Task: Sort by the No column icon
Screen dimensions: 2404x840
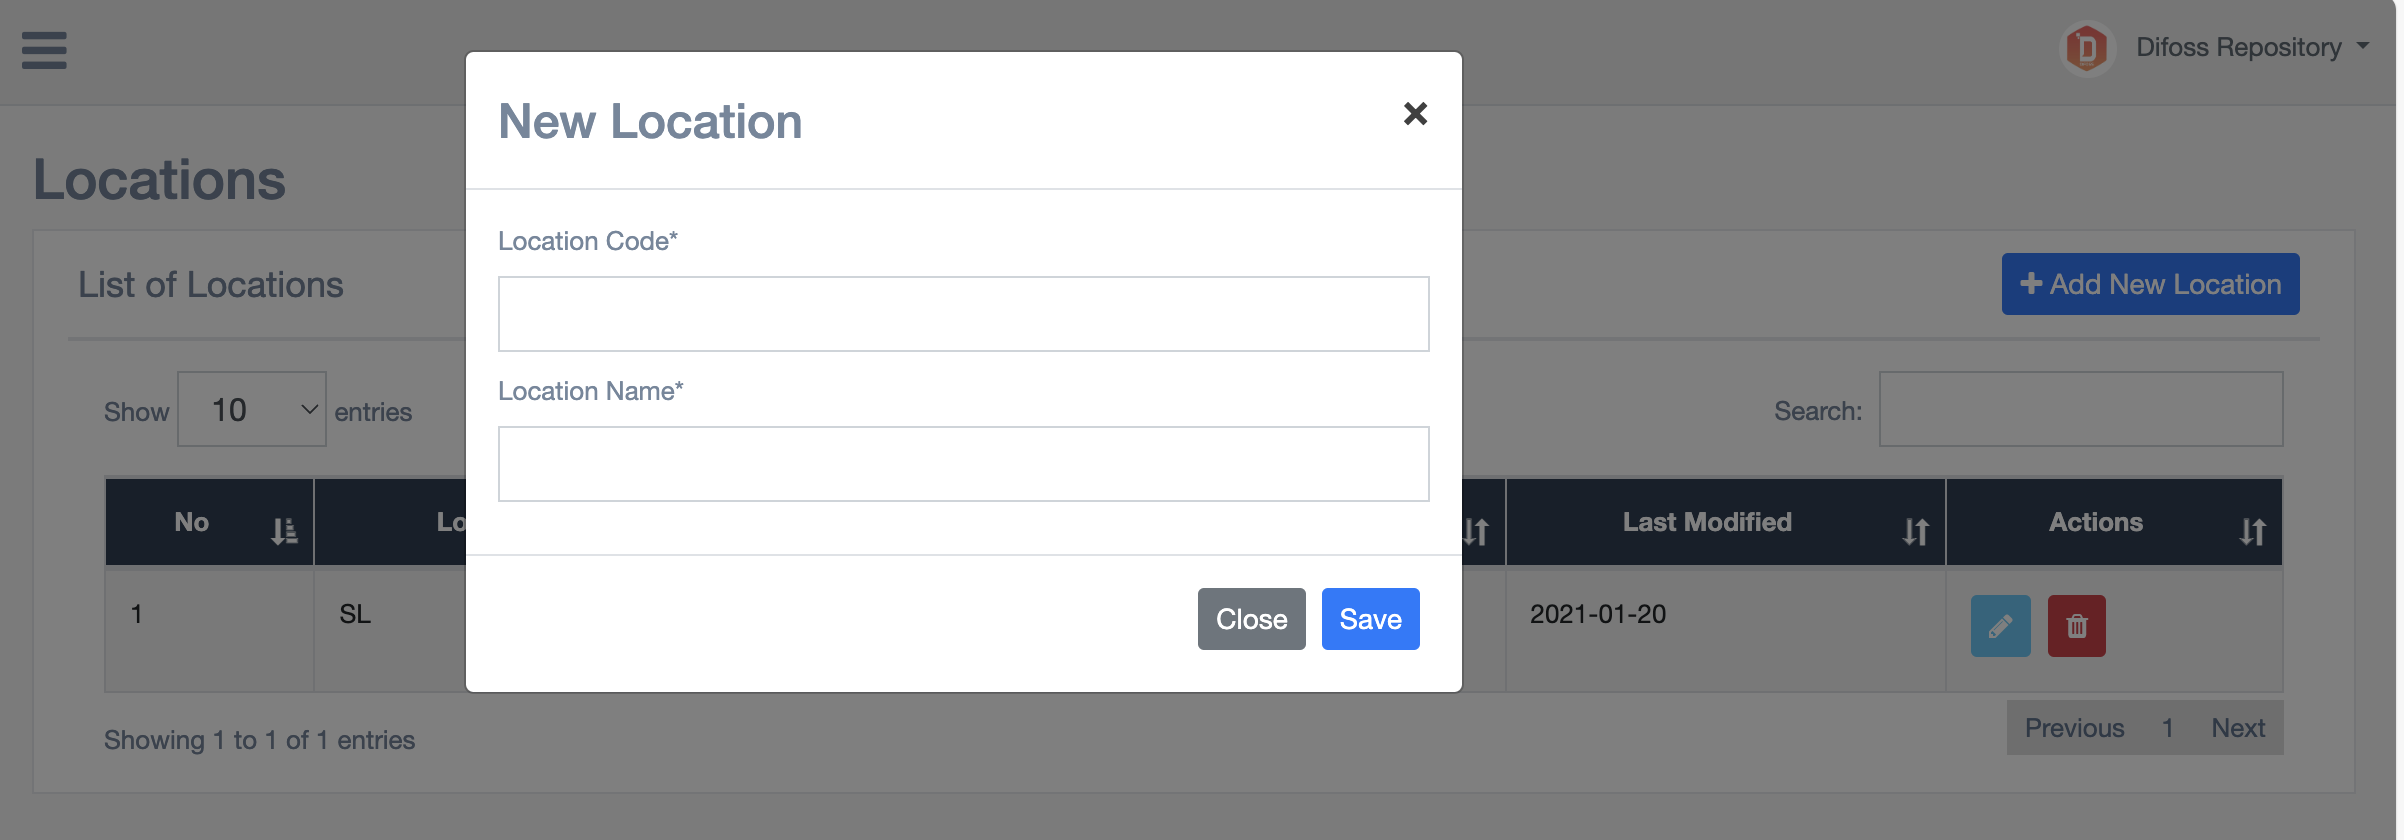Action: 284,531
